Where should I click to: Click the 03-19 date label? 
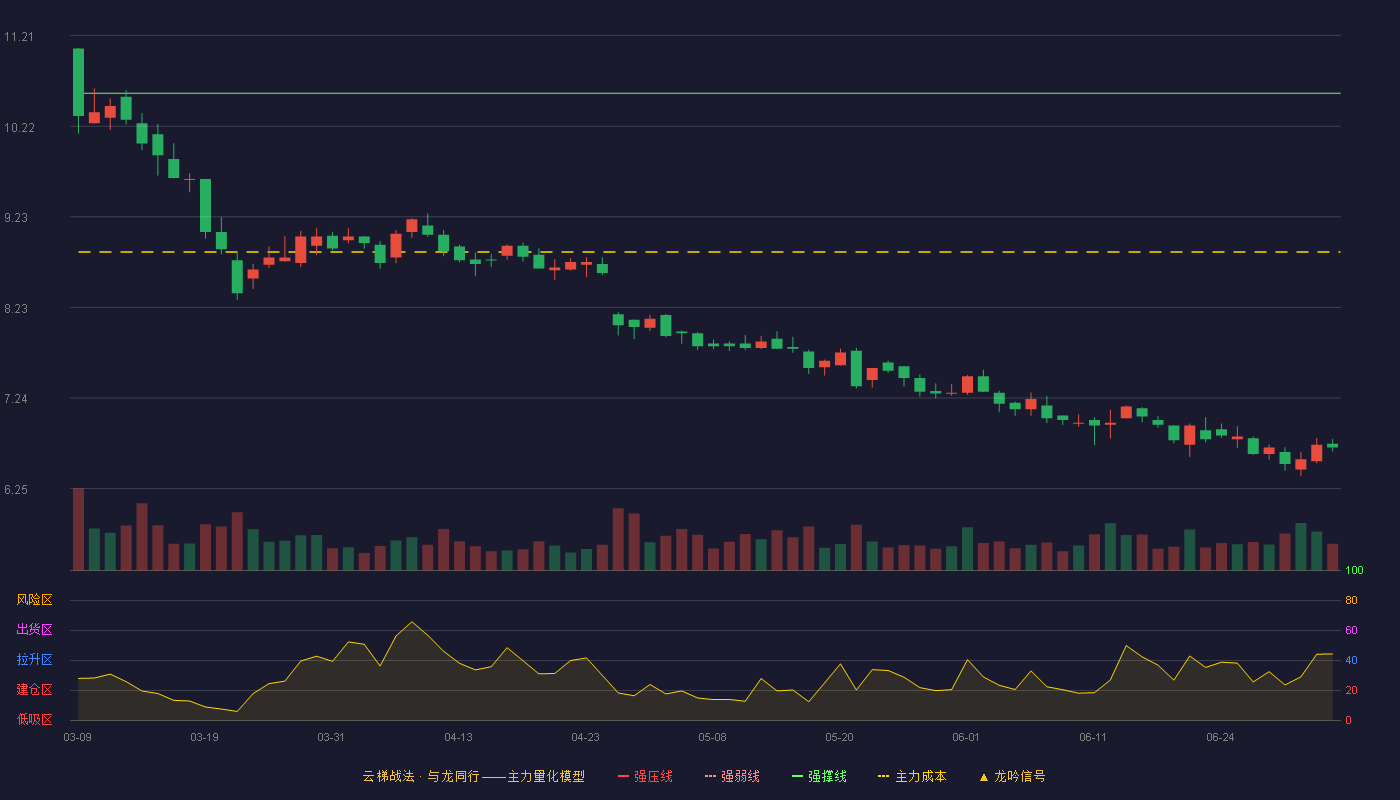204,737
